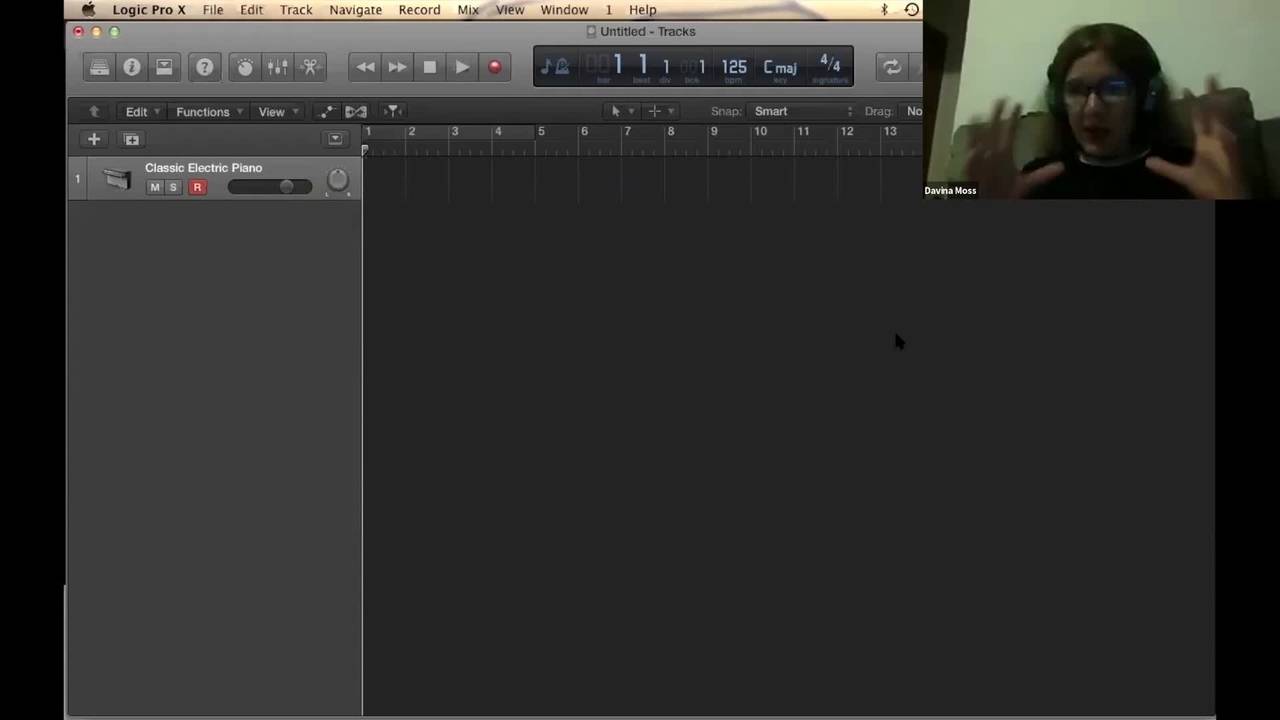Open the Navigate menu
1280x720 pixels.
(355, 10)
